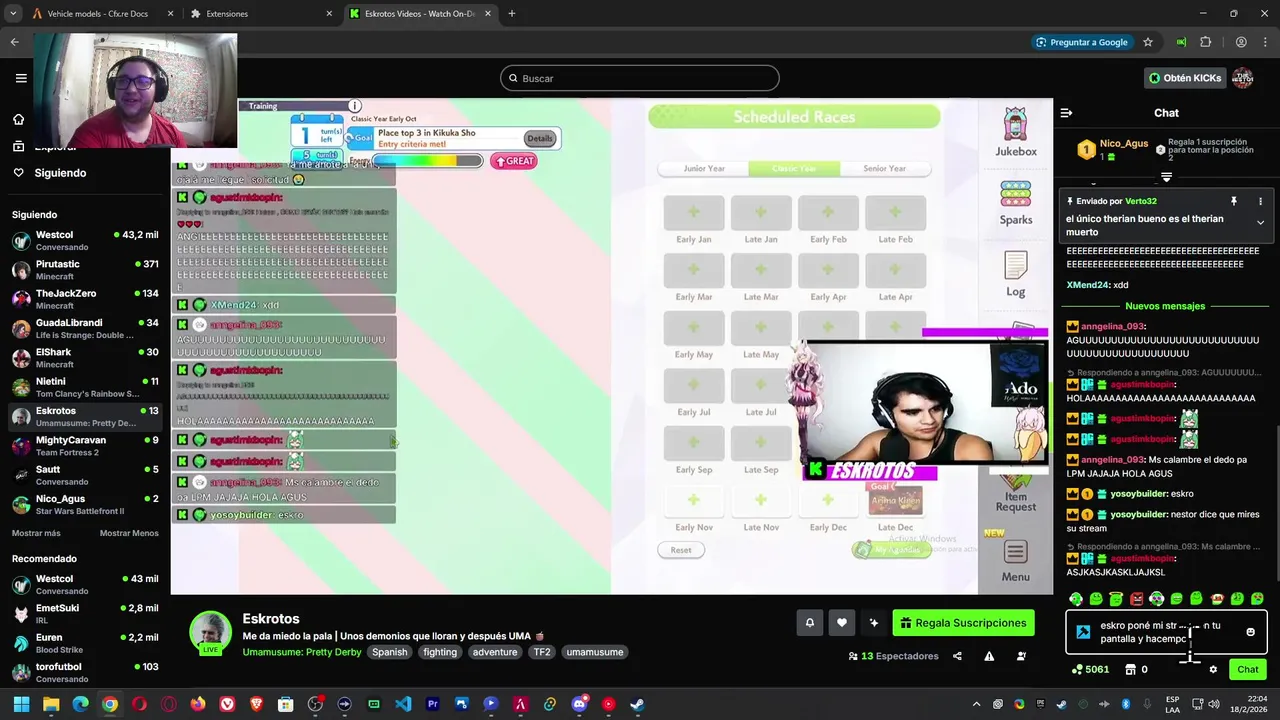The image size is (1280, 720).
Task: Click the Spanish tag
Action: pos(390,652)
